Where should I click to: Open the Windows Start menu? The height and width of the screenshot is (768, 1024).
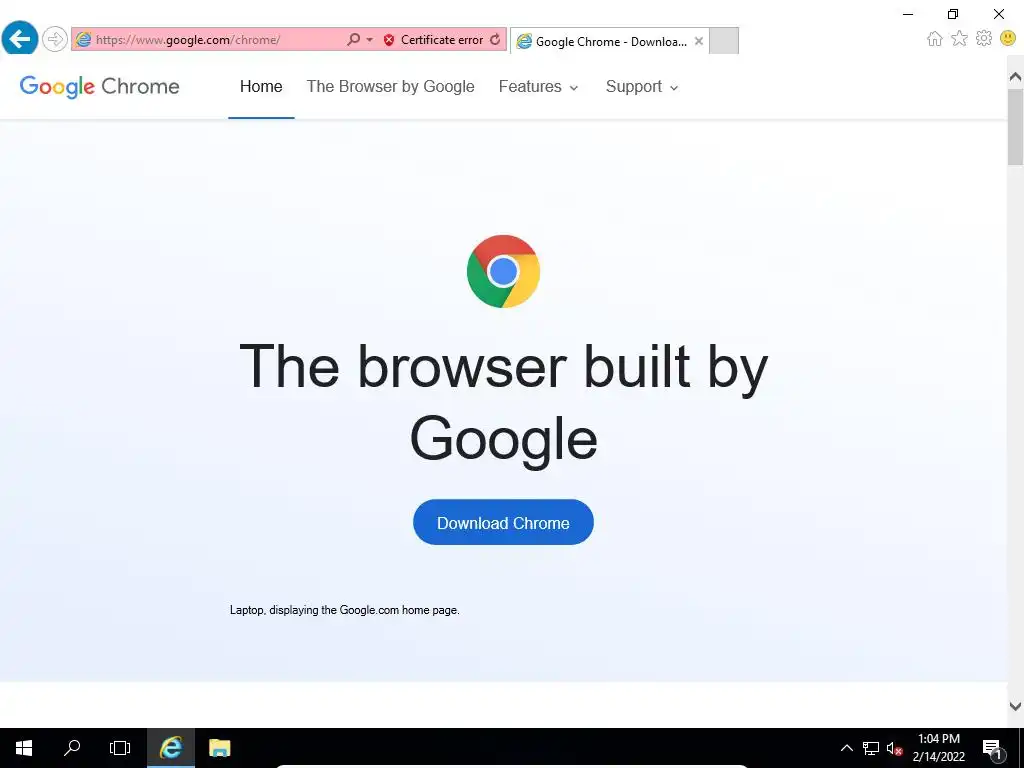click(24, 748)
